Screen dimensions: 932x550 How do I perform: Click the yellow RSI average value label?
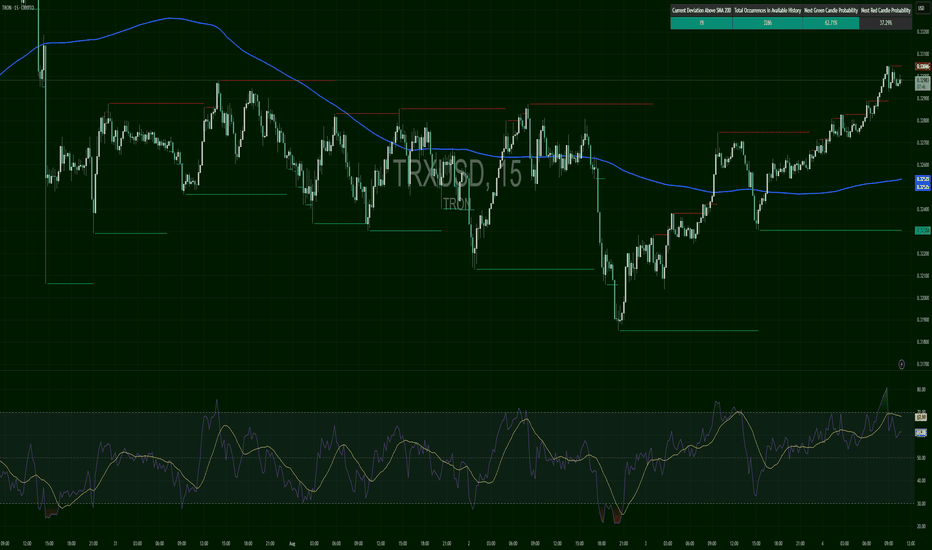click(x=921, y=417)
